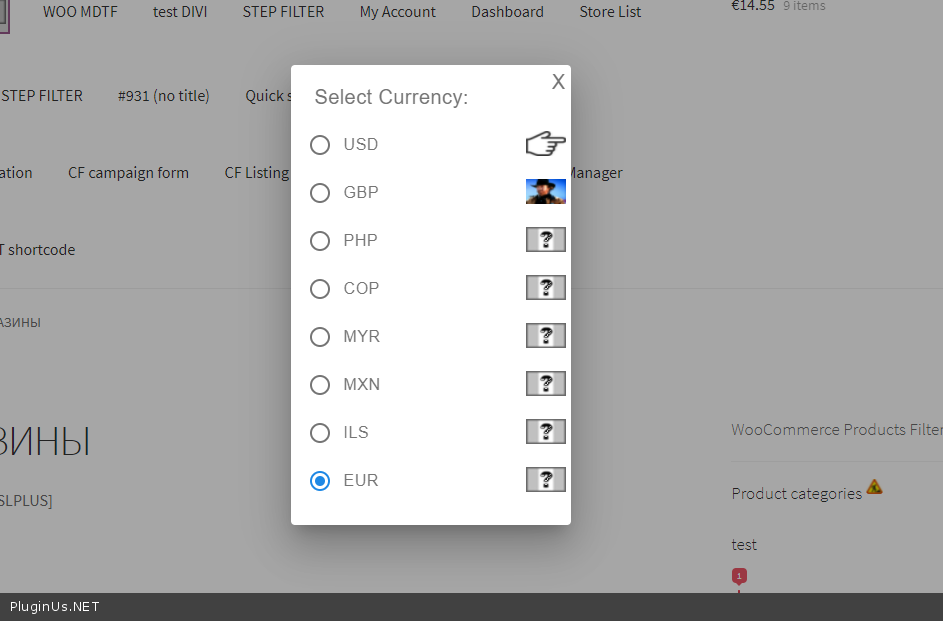Click the question mark flag beside EUR

[545, 480]
